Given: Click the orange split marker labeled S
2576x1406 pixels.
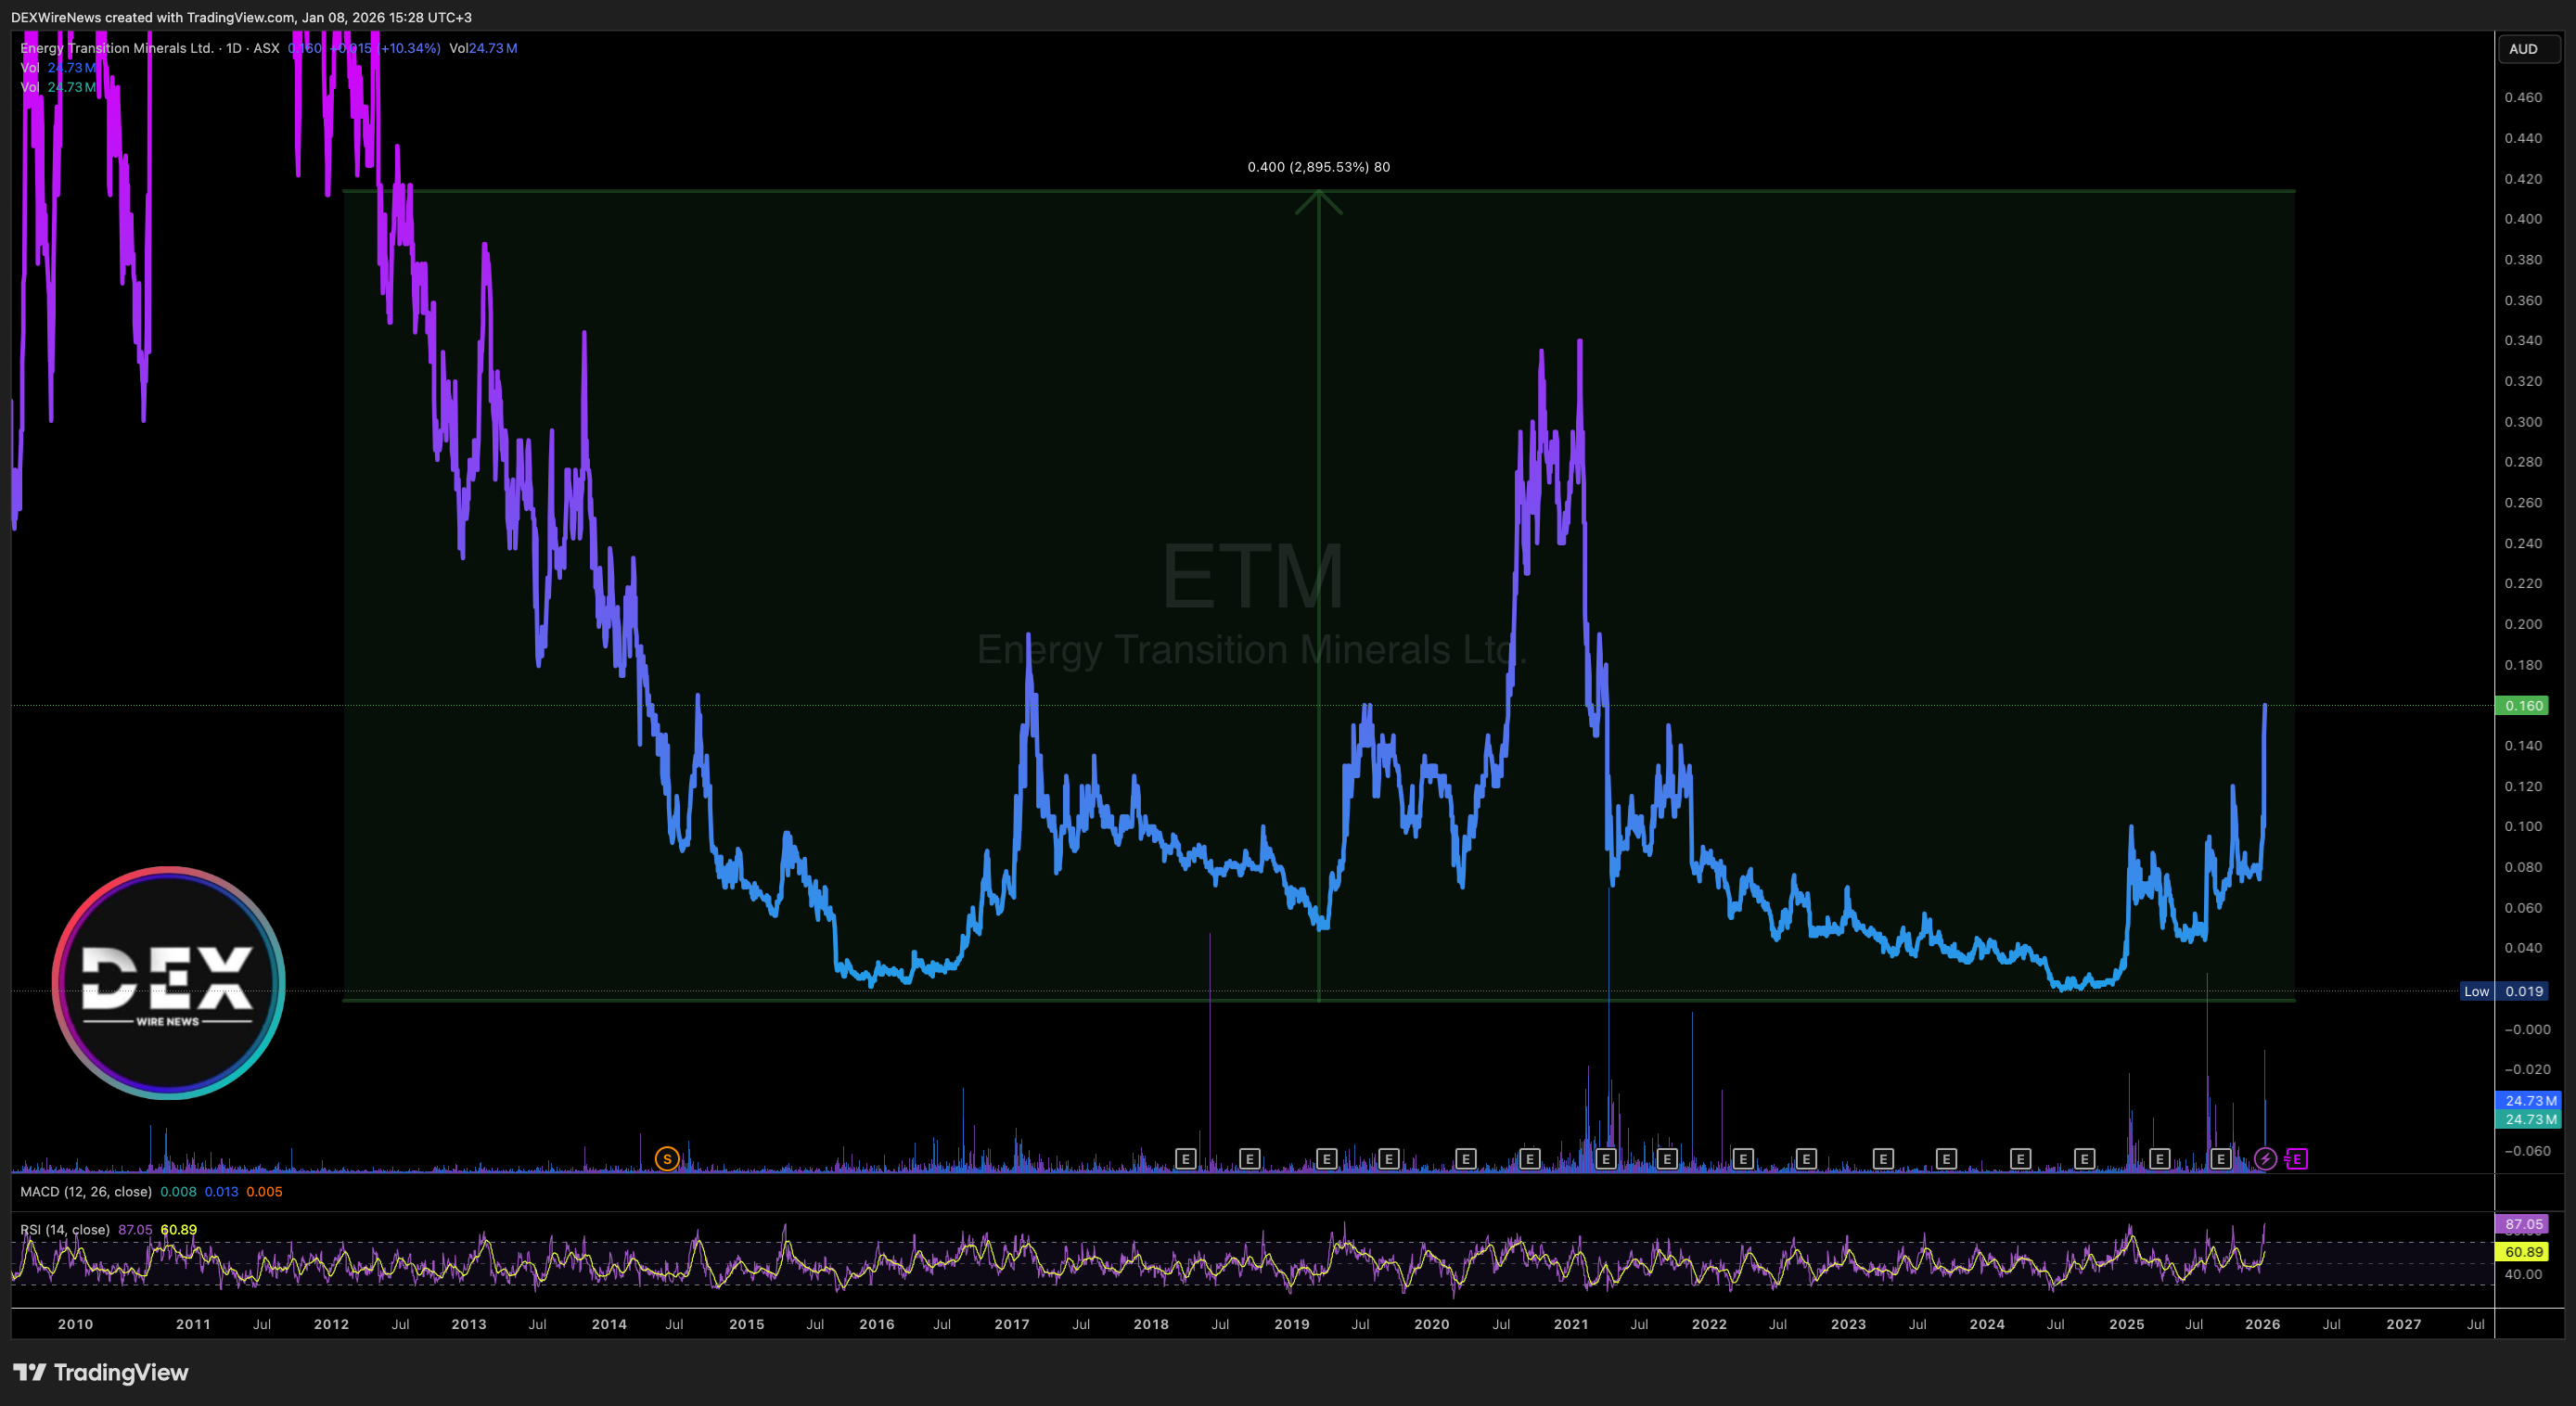Looking at the screenshot, I should (667, 1159).
